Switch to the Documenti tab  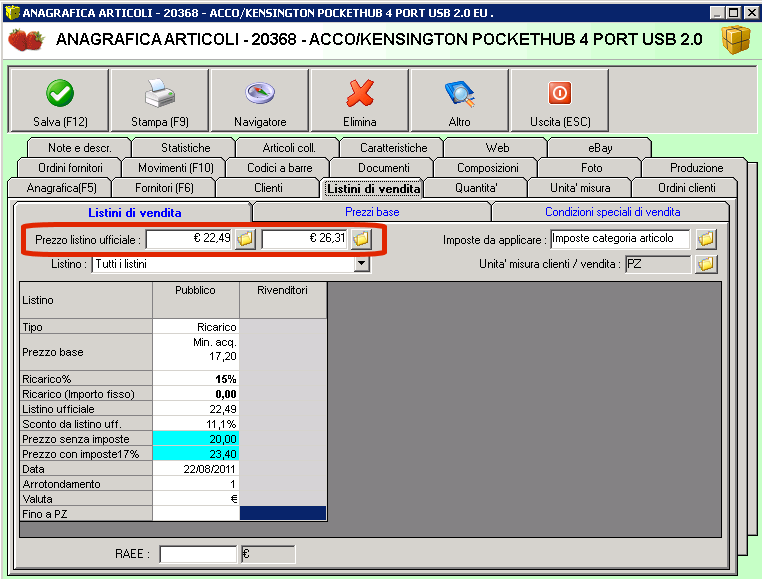point(383,168)
